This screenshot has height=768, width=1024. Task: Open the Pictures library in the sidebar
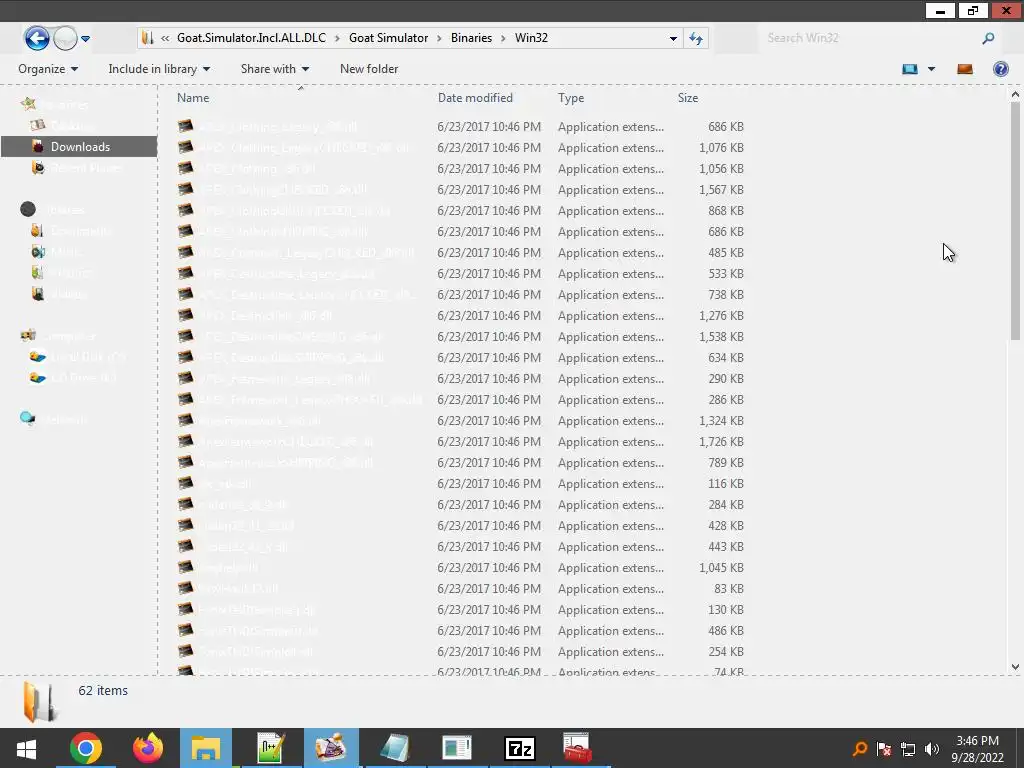(x=61, y=273)
